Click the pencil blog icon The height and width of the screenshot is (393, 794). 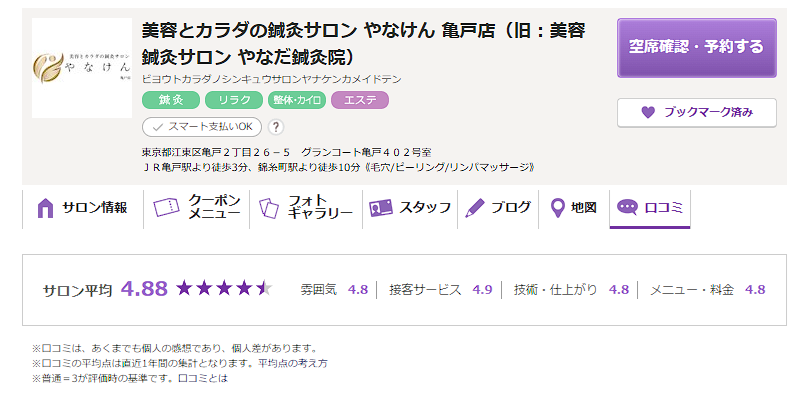474,208
